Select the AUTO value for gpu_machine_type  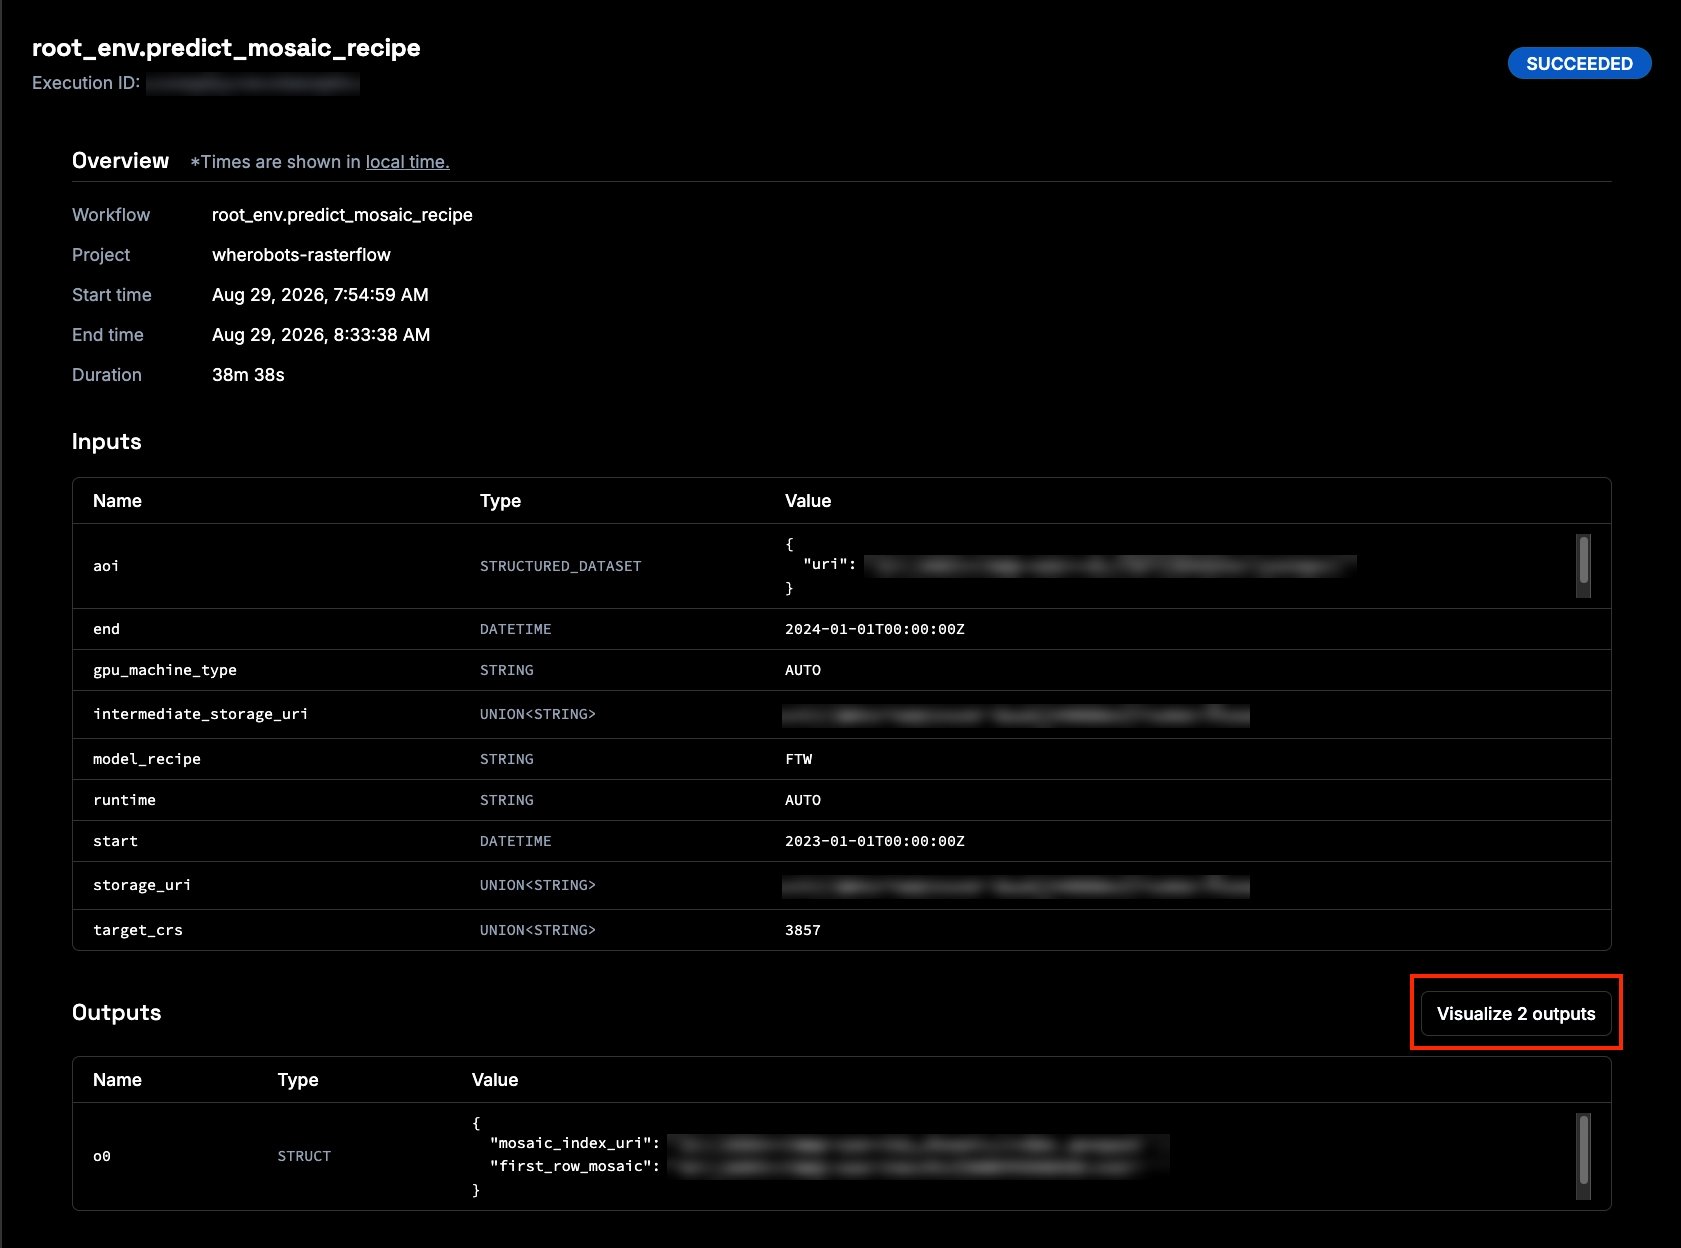(x=803, y=670)
